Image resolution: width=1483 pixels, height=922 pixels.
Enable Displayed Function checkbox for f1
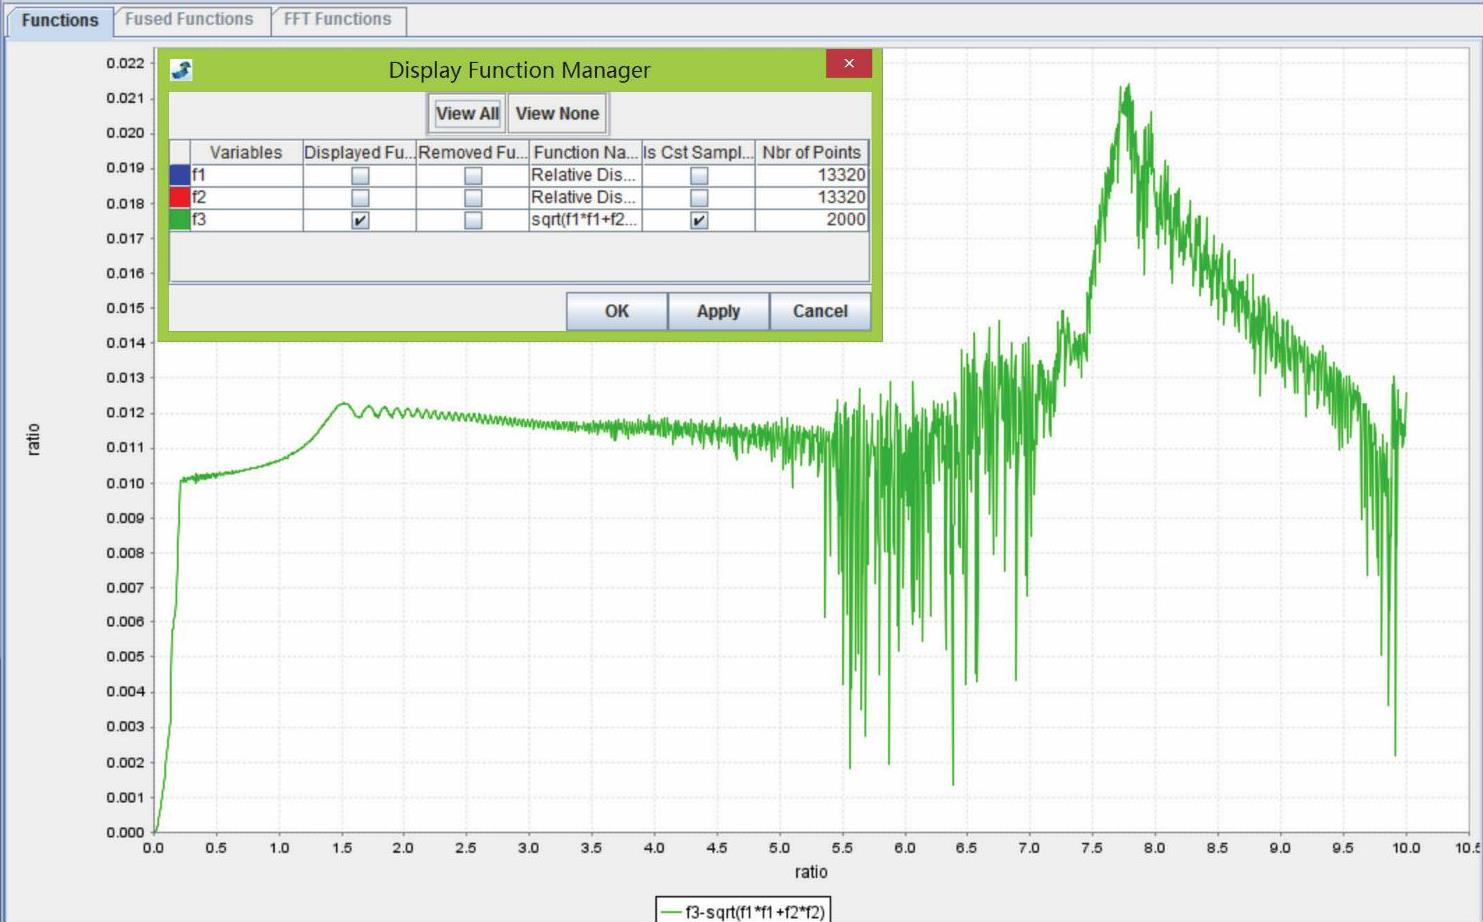click(x=360, y=176)
